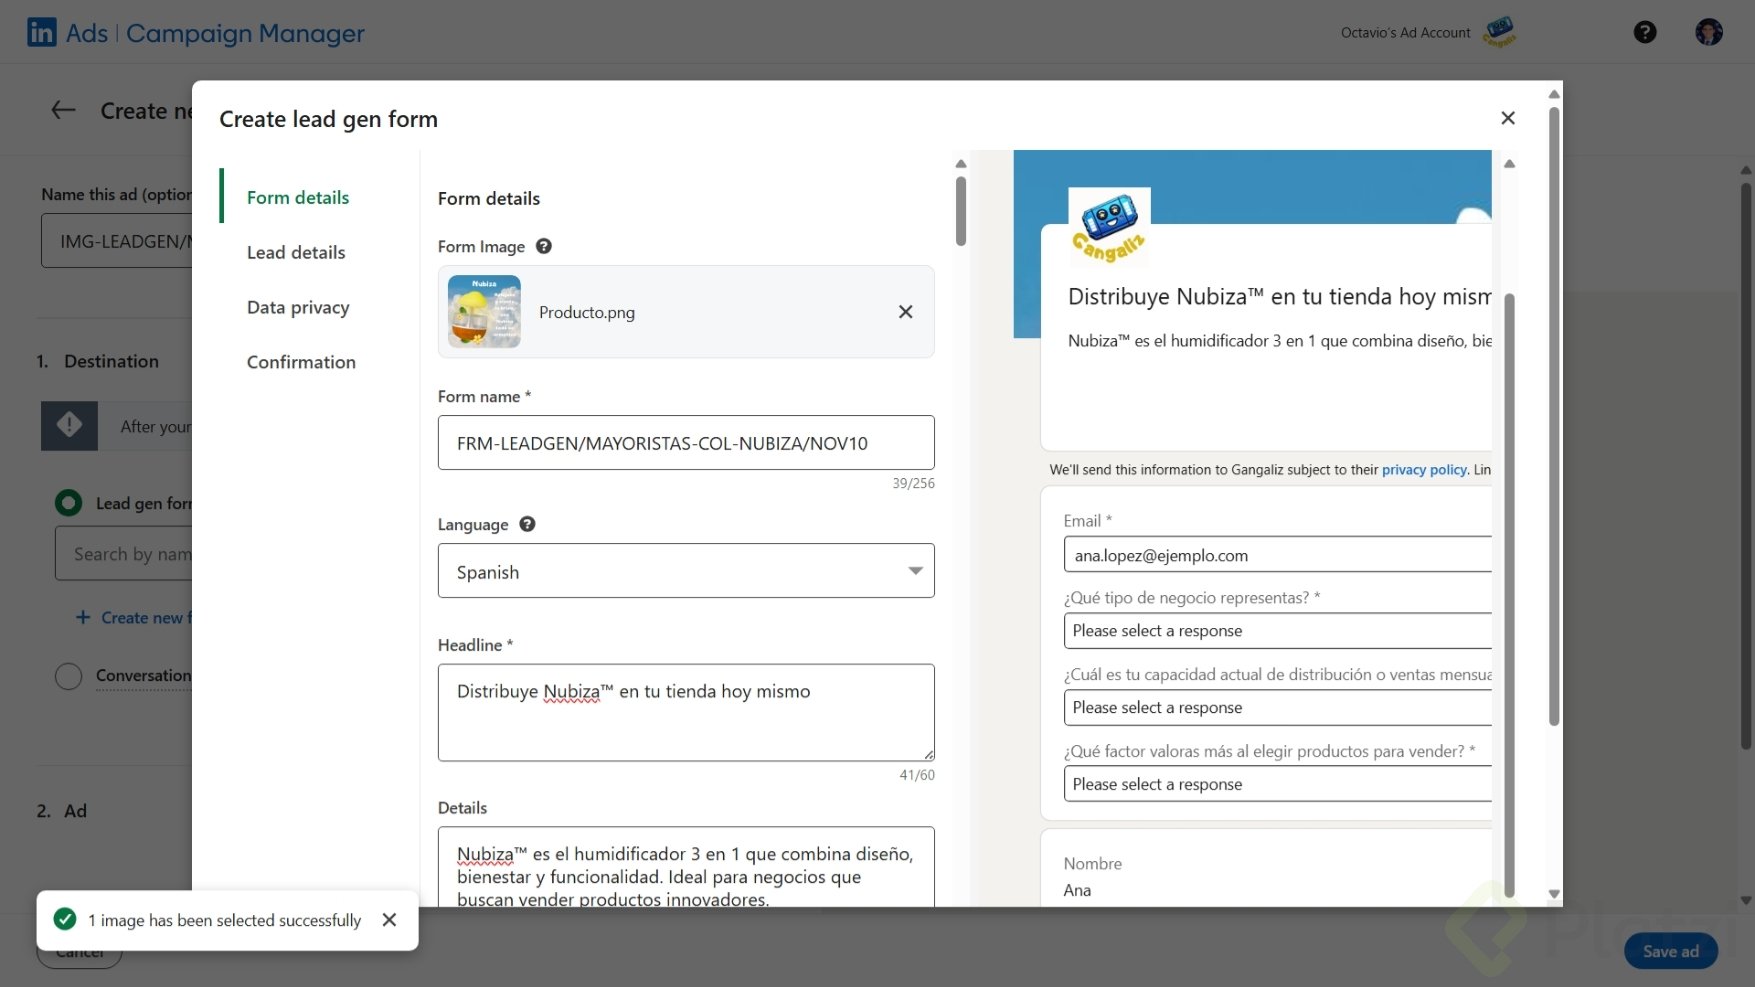
Task: Click the Search by name field
Action: point(123,554)
